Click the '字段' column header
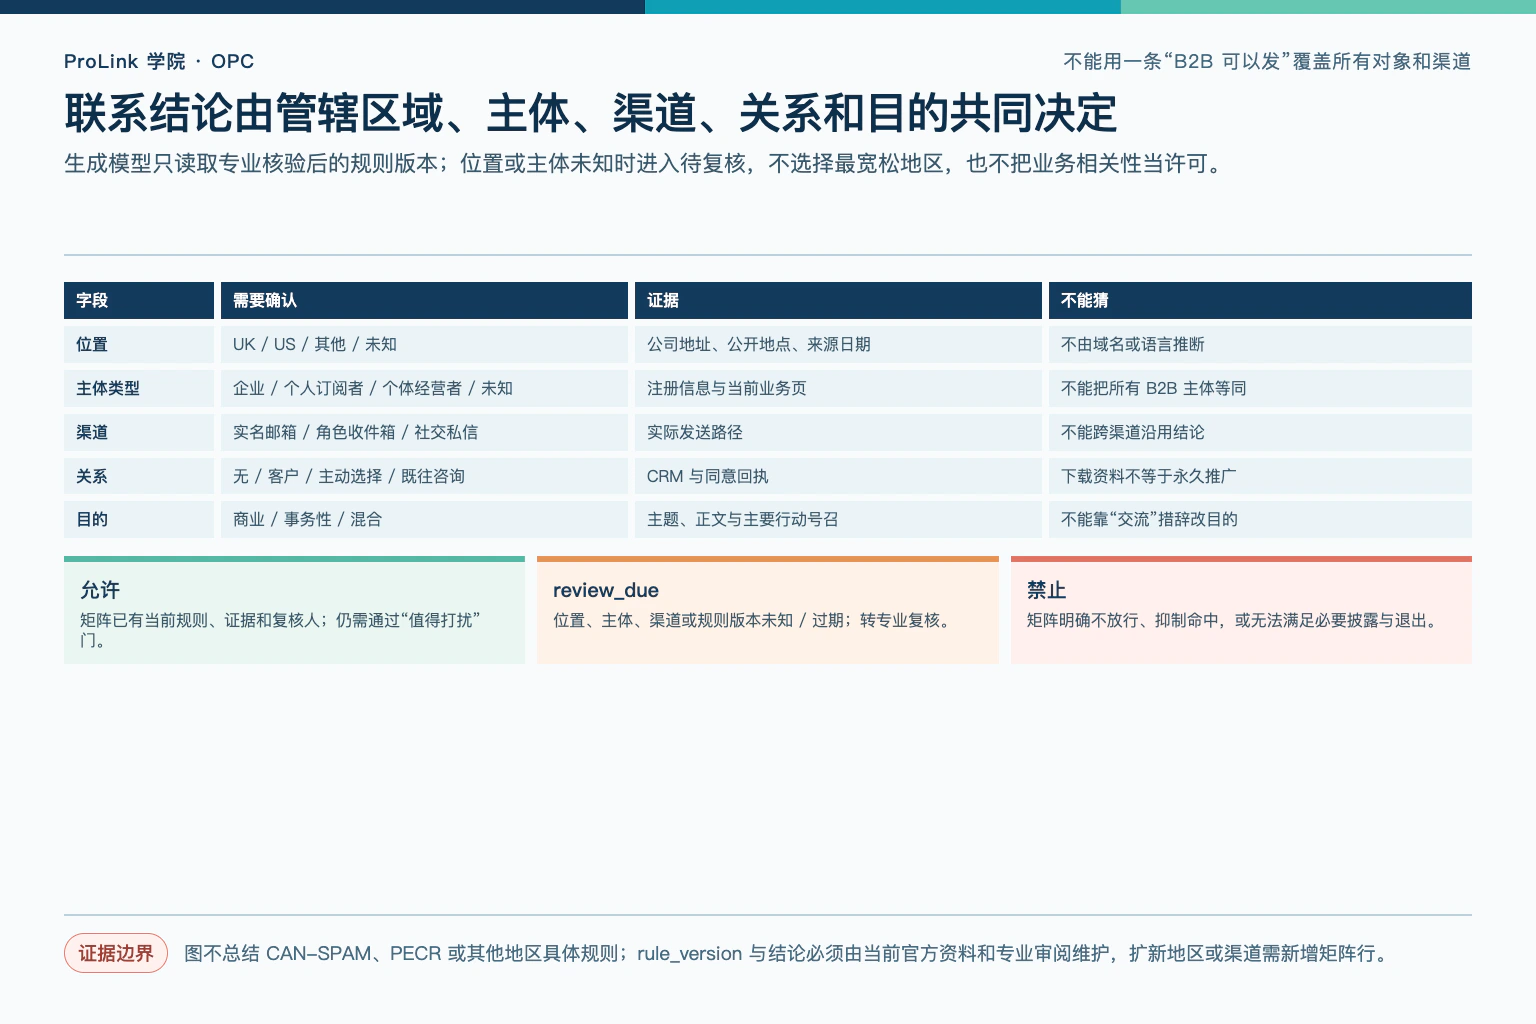The image size is (1536, 1024). coord(139,300)
